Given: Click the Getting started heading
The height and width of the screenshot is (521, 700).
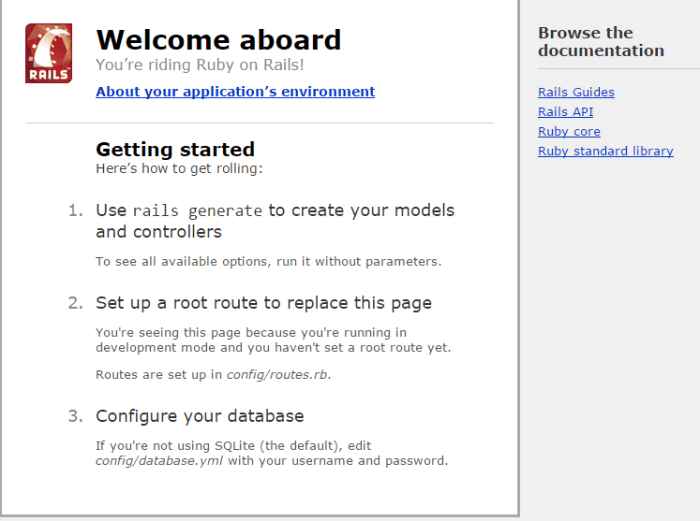Looking at the screenshot, I should pyautogui.click(x=175, y=150).
